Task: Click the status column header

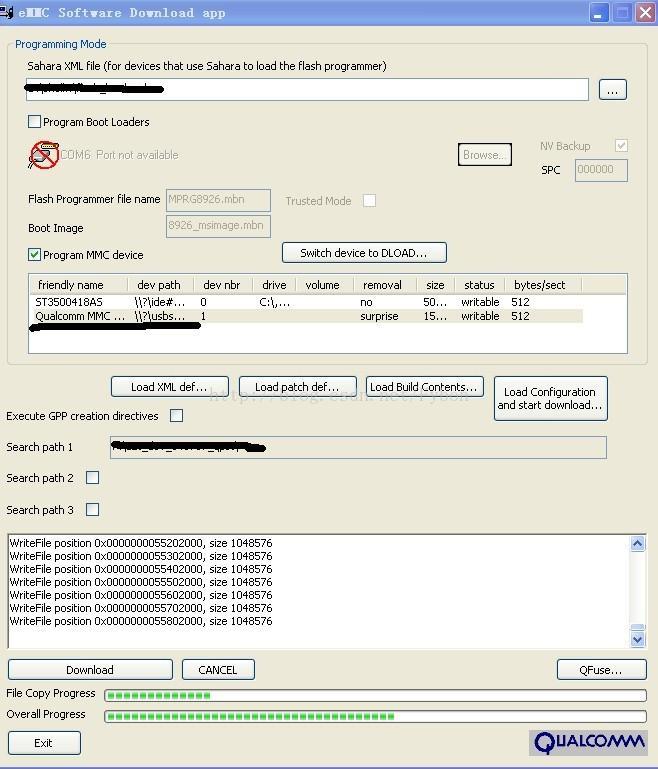Action: 480,285
